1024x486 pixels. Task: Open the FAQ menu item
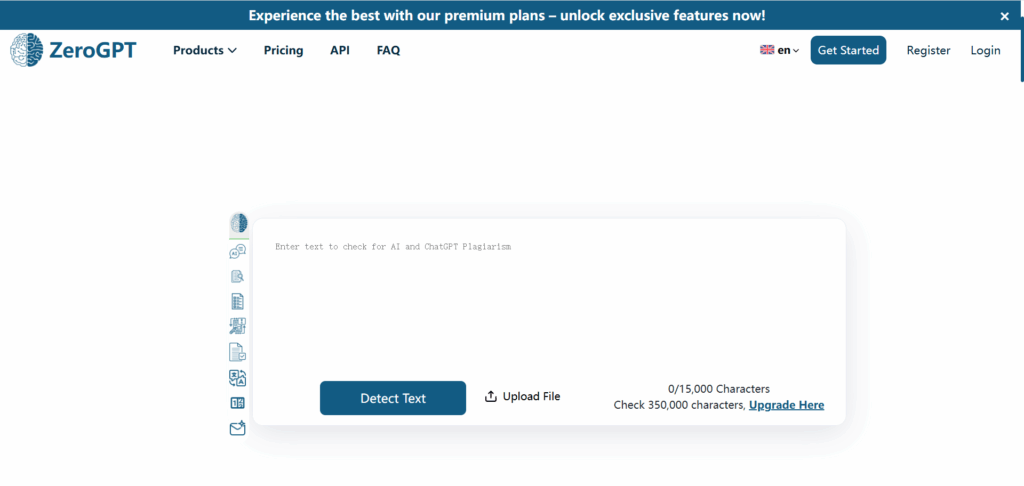(388, 50)
